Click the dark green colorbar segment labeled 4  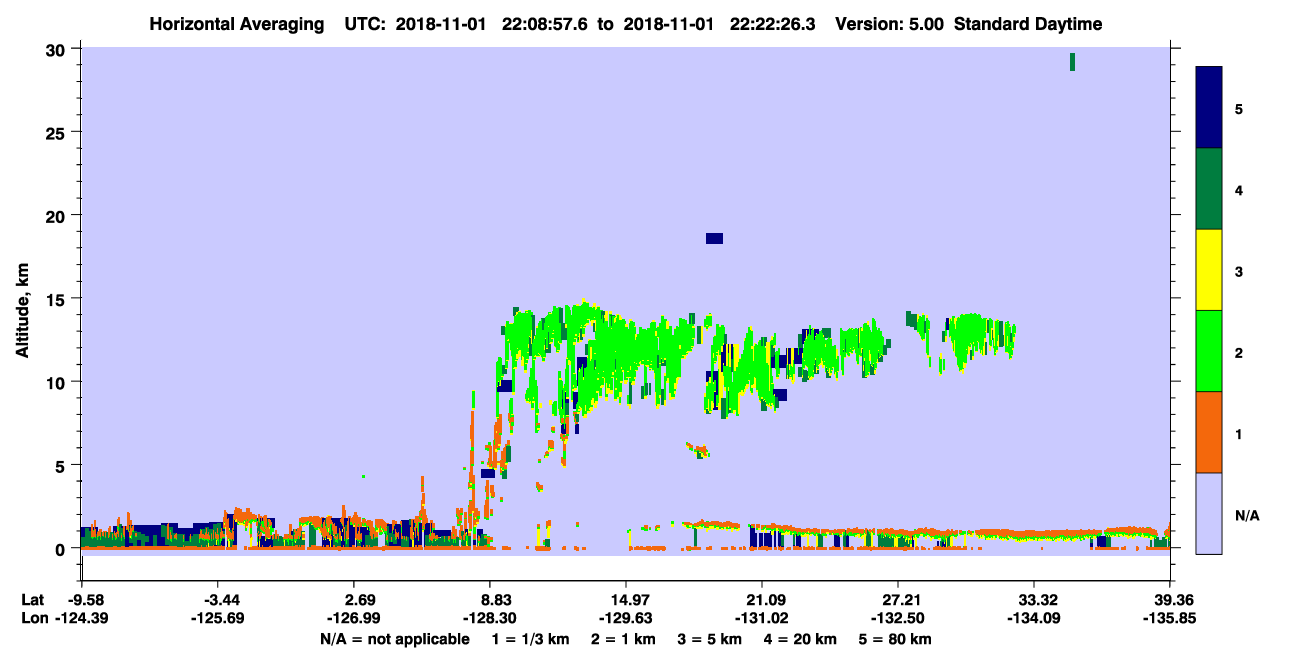pyautogui.click(x=1209, y=189)
